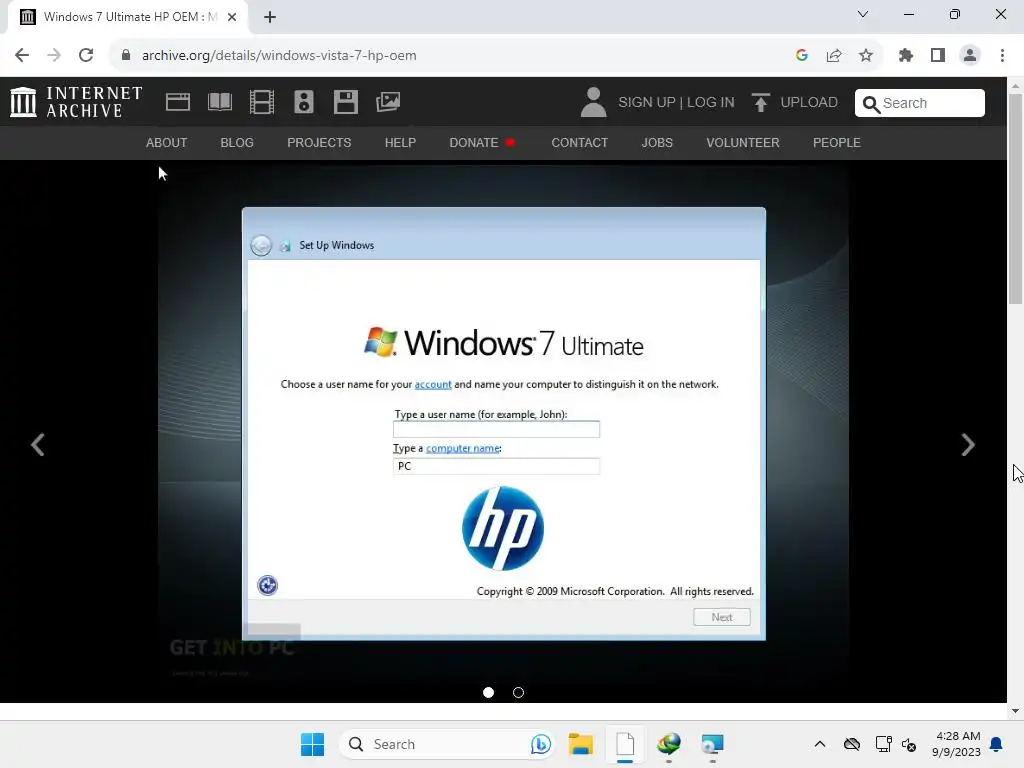
Task: Open the JOBS menu item
Action: 657,142
